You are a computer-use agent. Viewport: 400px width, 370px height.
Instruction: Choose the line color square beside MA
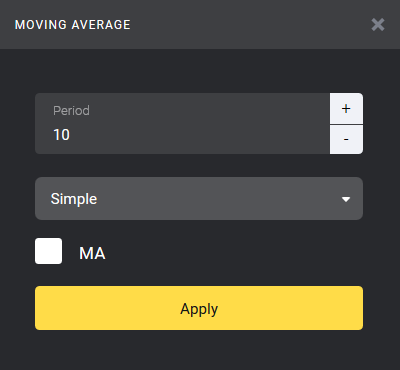coord(48,251)
